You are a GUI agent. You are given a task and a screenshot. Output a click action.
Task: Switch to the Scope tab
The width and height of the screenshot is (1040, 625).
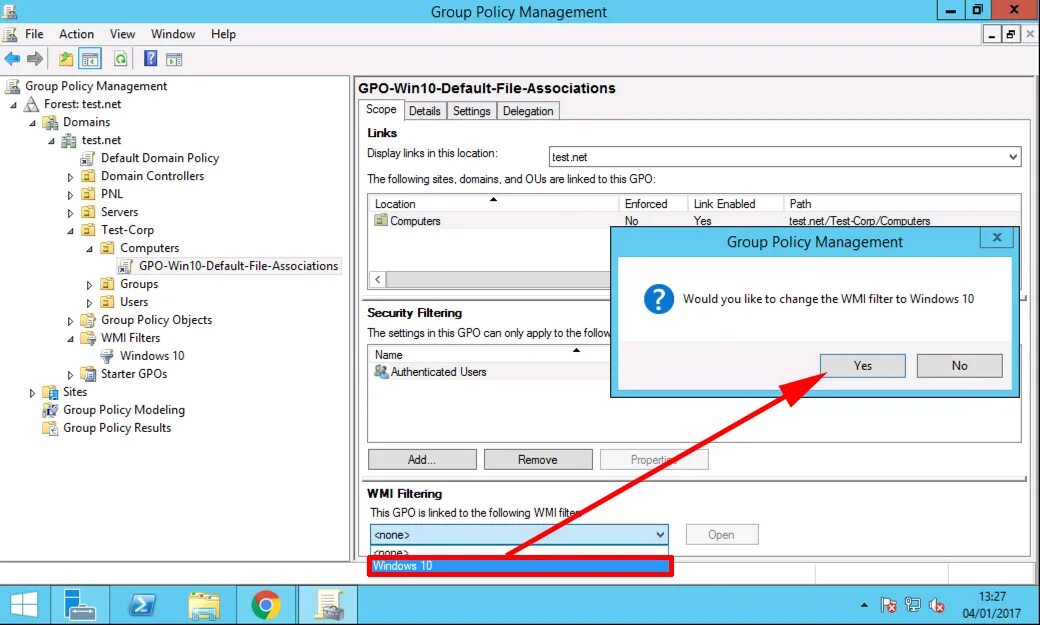point(381,109)
